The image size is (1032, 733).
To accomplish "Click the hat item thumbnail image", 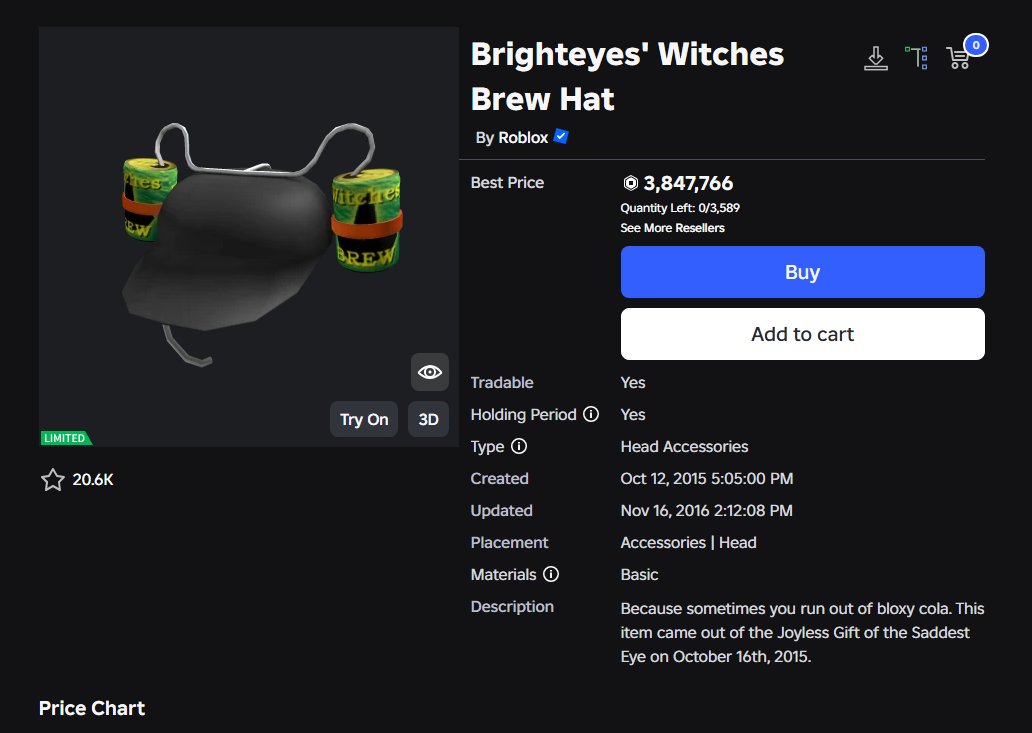I will click(x=249, y=237).
